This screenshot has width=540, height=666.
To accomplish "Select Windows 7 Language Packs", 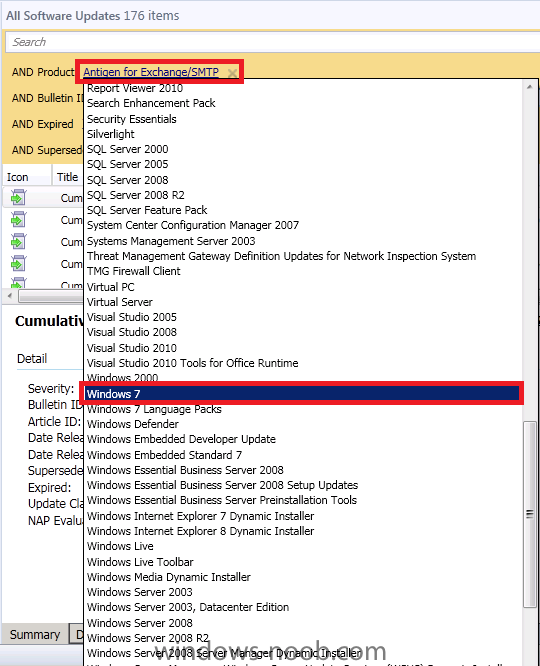I will [154, 409].
